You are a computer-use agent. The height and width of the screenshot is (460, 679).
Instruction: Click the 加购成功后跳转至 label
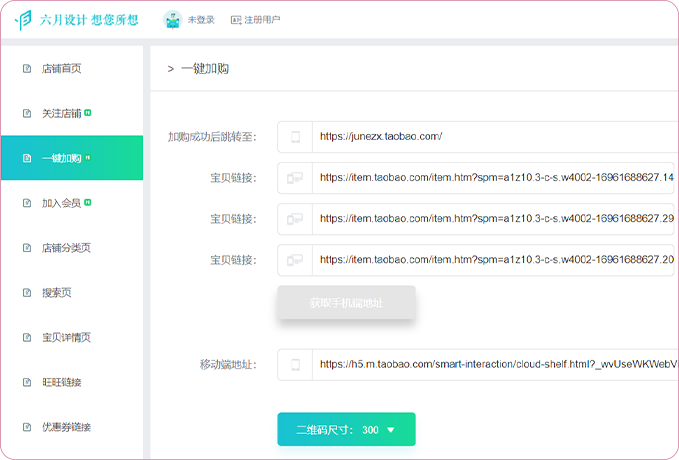(x=212, y=137)
